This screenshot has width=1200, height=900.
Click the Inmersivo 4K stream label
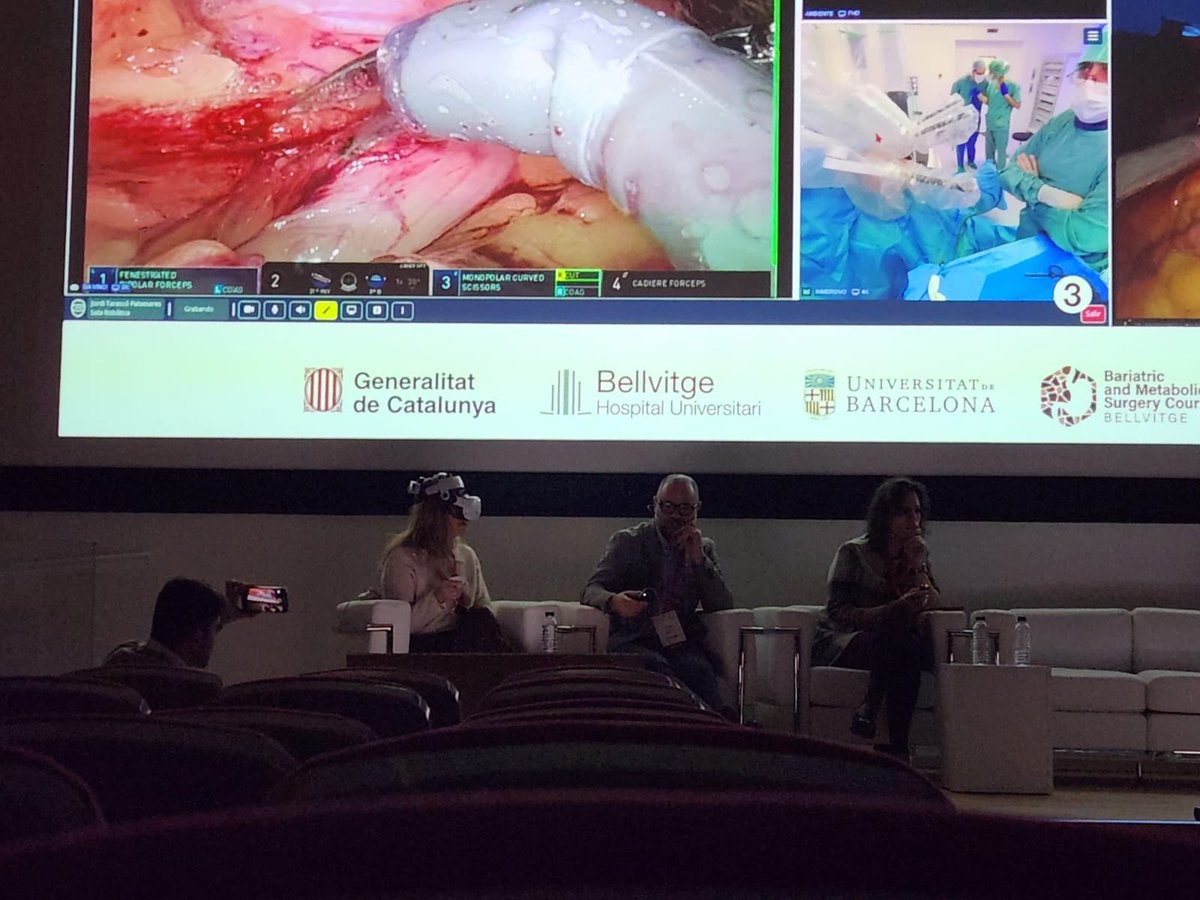click(x=836, y=294)
